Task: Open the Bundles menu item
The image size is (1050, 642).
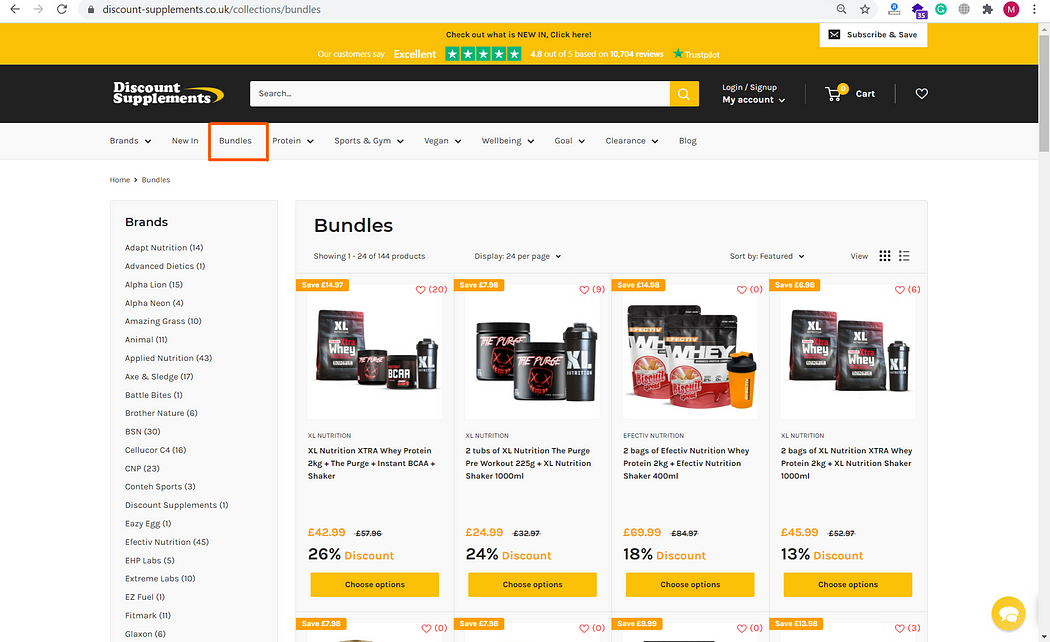Action: coord(235,141)
